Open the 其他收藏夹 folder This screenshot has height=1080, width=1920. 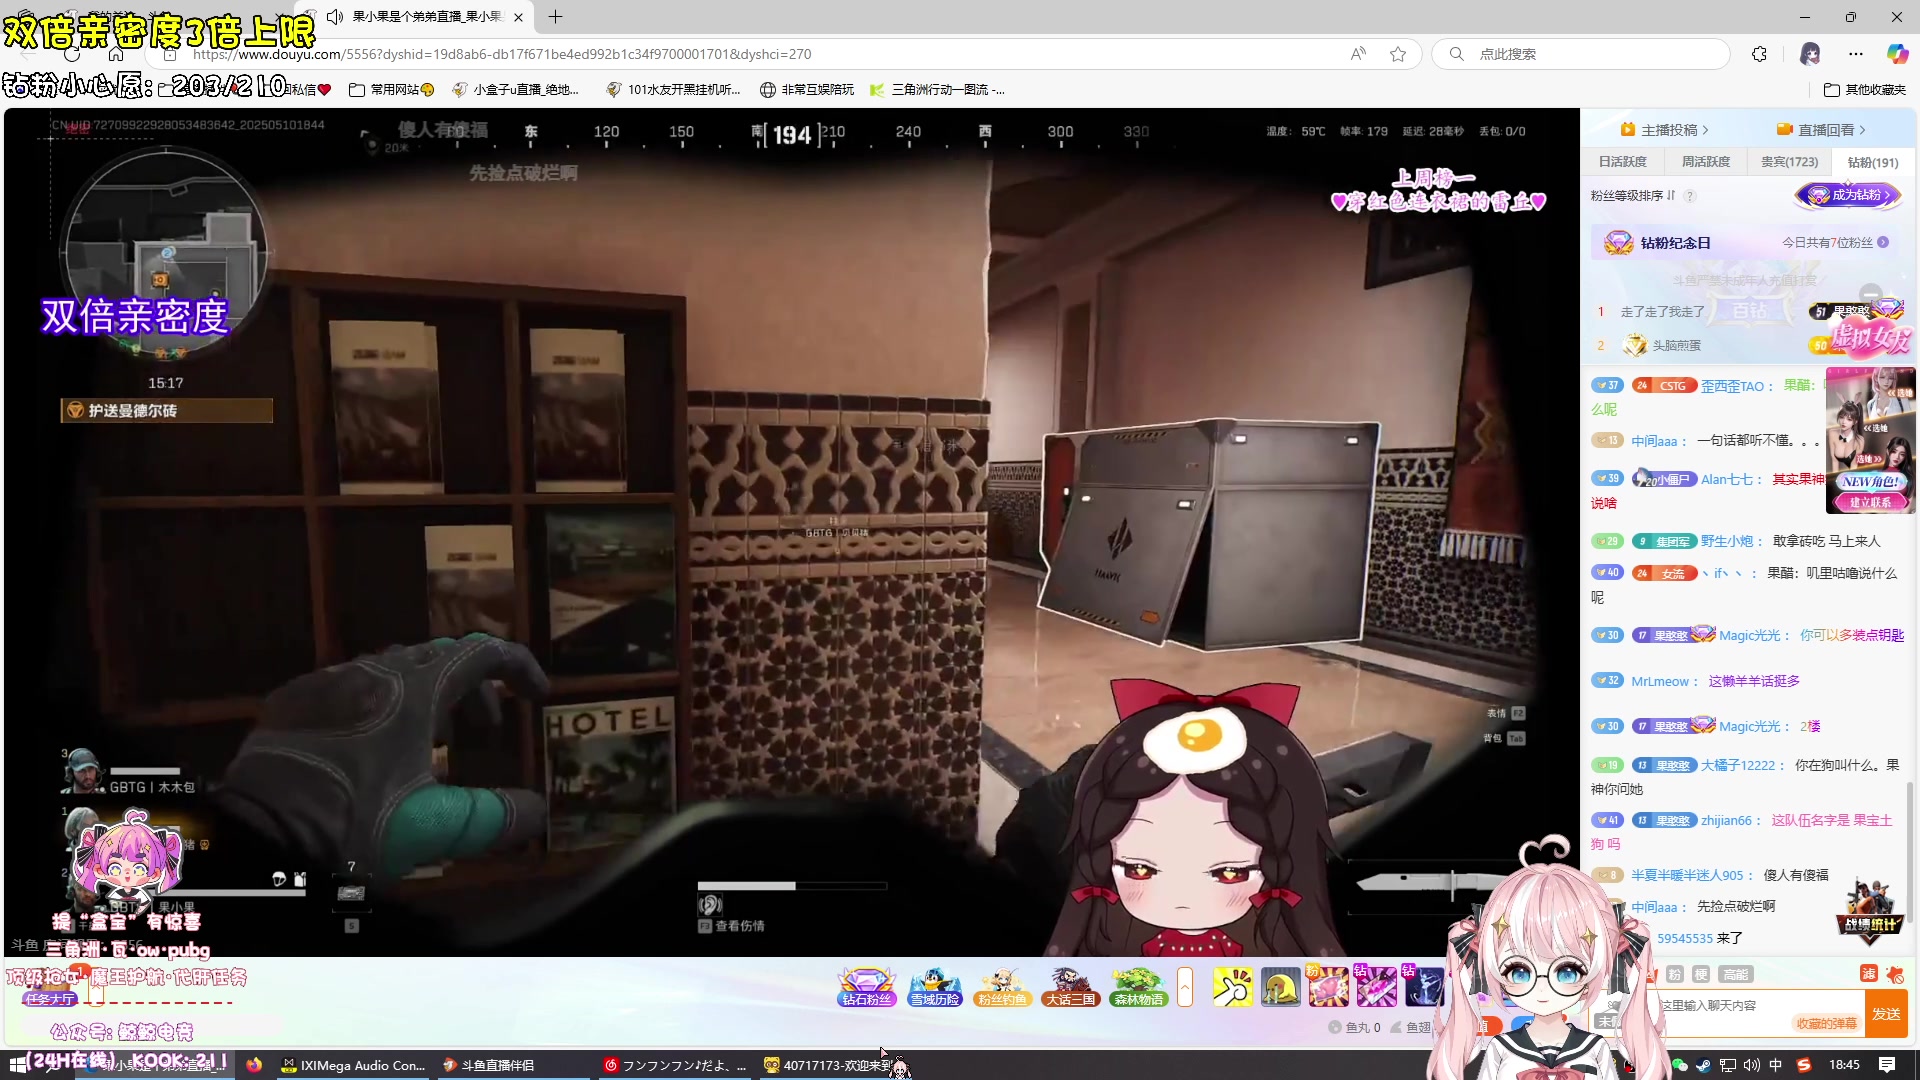[x=1865, y=90]
